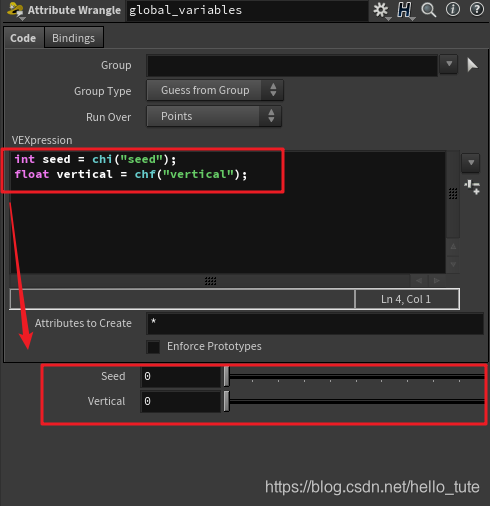The image size is (490, 506).
Task: Click the chi("seed") code line
Action: [x=95, y=159]
